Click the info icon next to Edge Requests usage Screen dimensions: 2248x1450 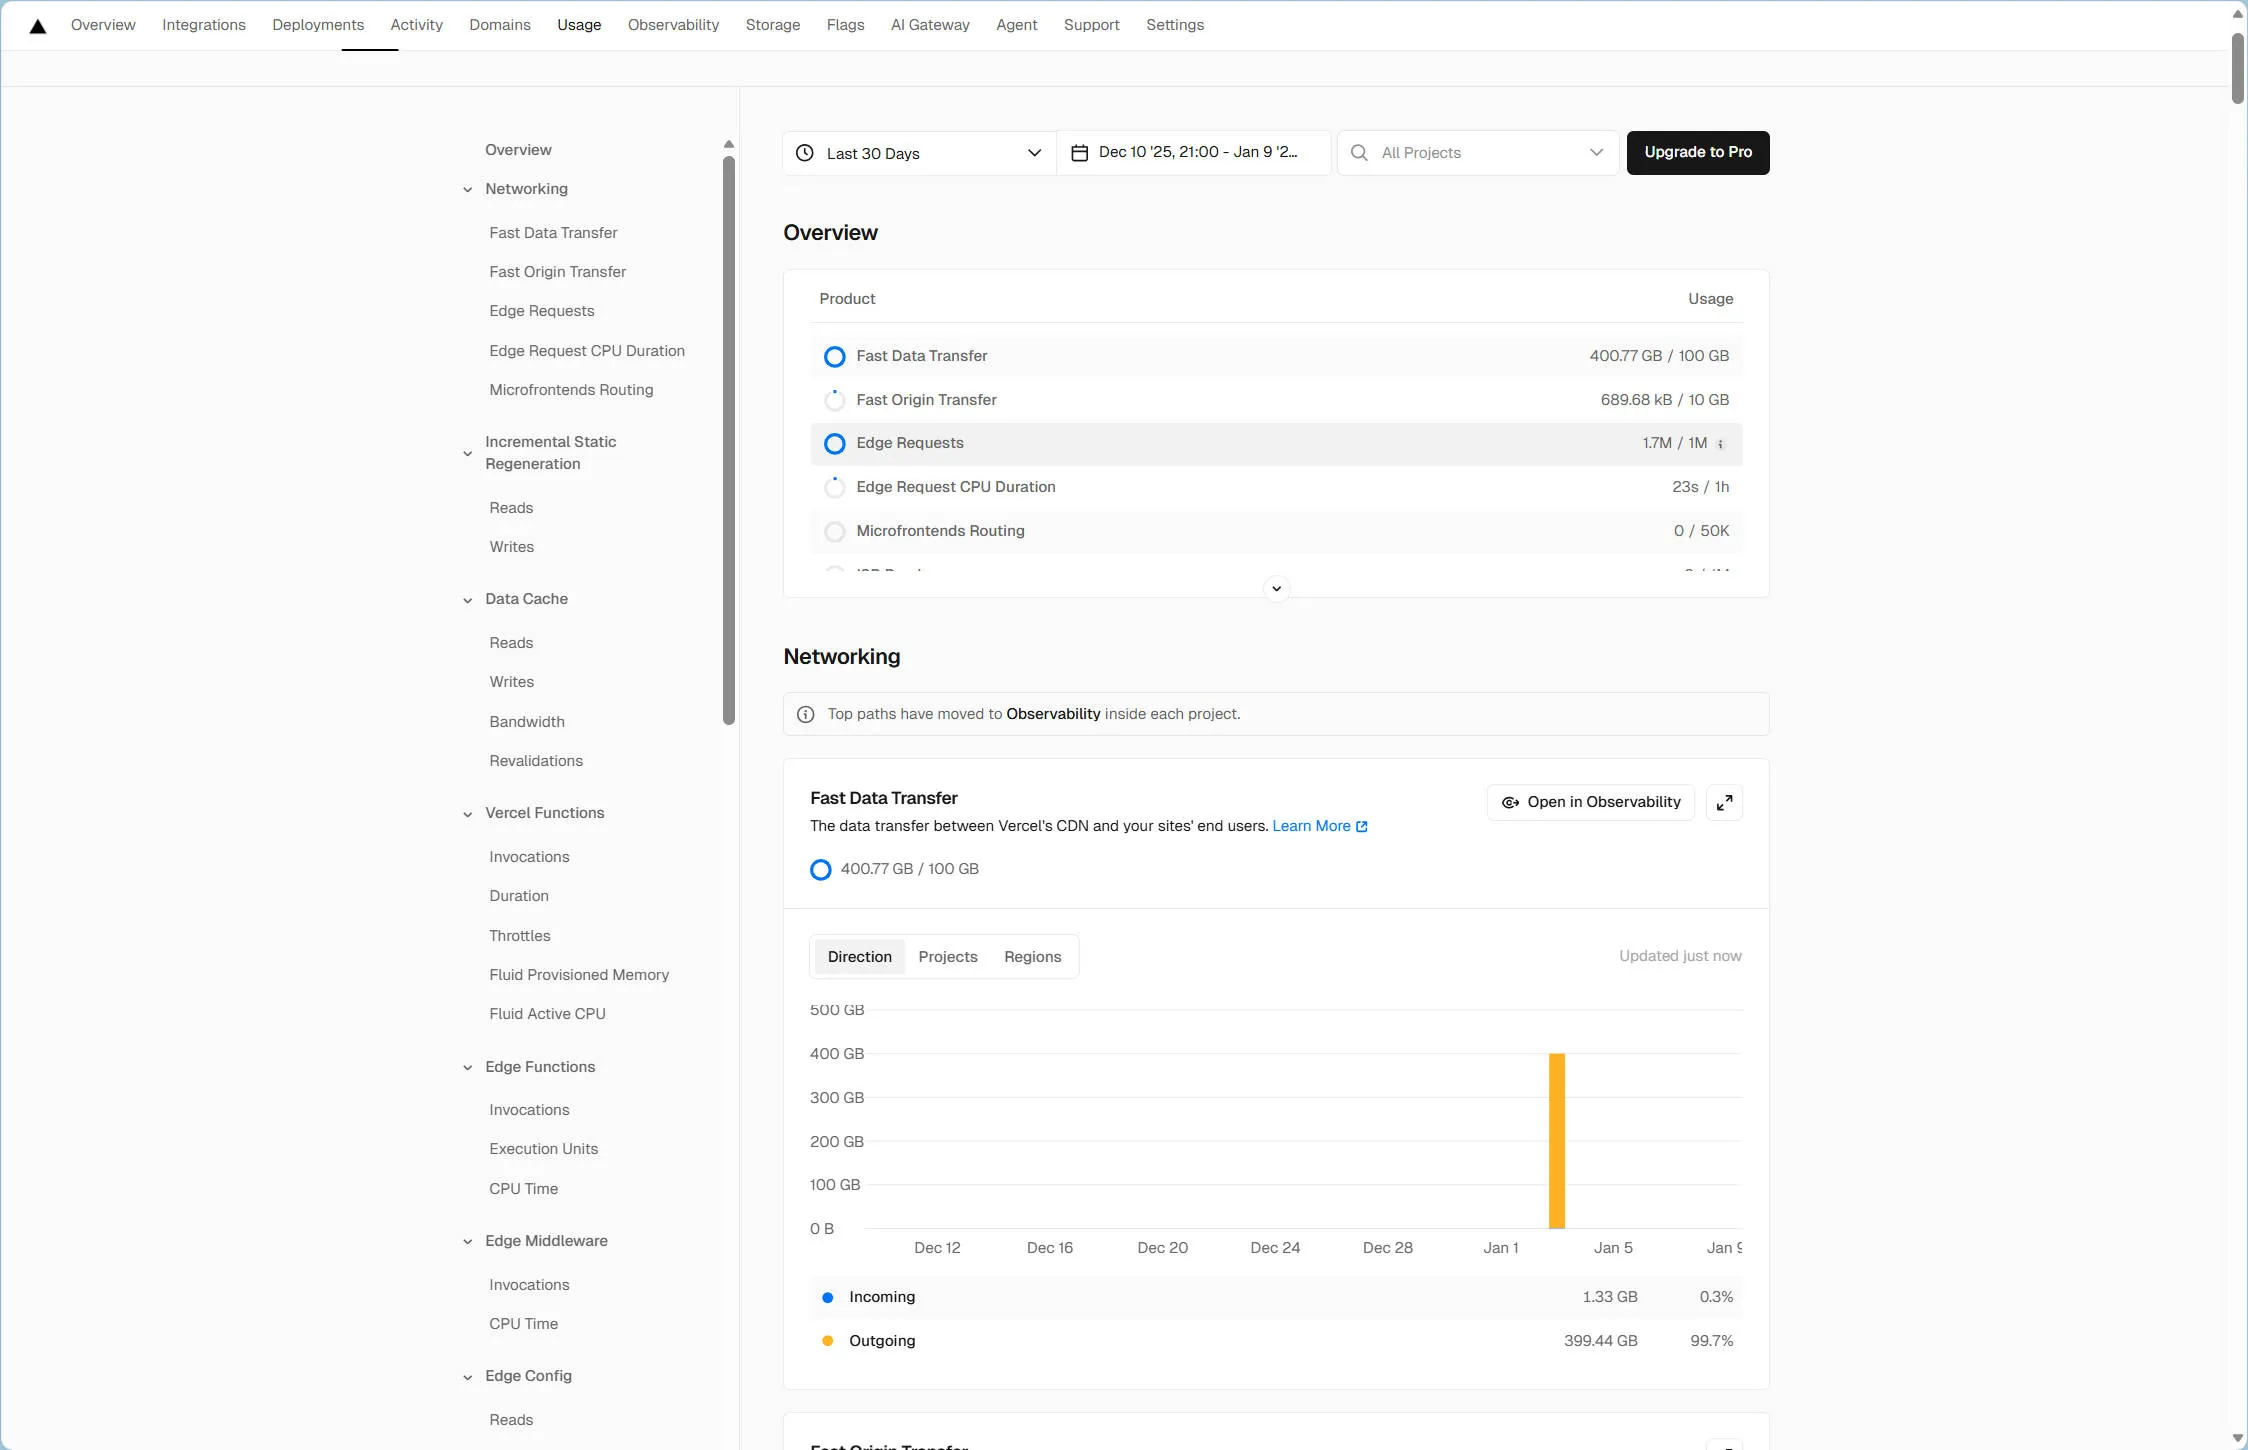click(x=1720, y=444)
